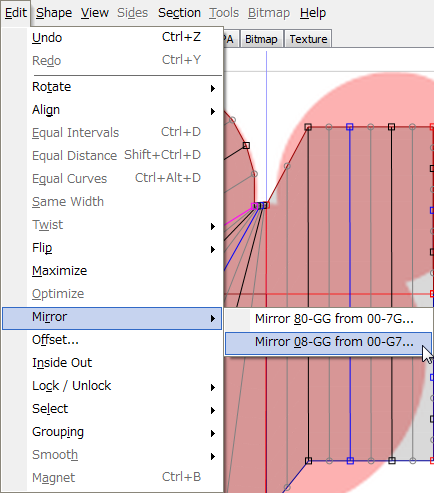Click the Magnet menu entry
This screenshot has width=434, height=493.
pyautogui.click(x=112, y=478)
